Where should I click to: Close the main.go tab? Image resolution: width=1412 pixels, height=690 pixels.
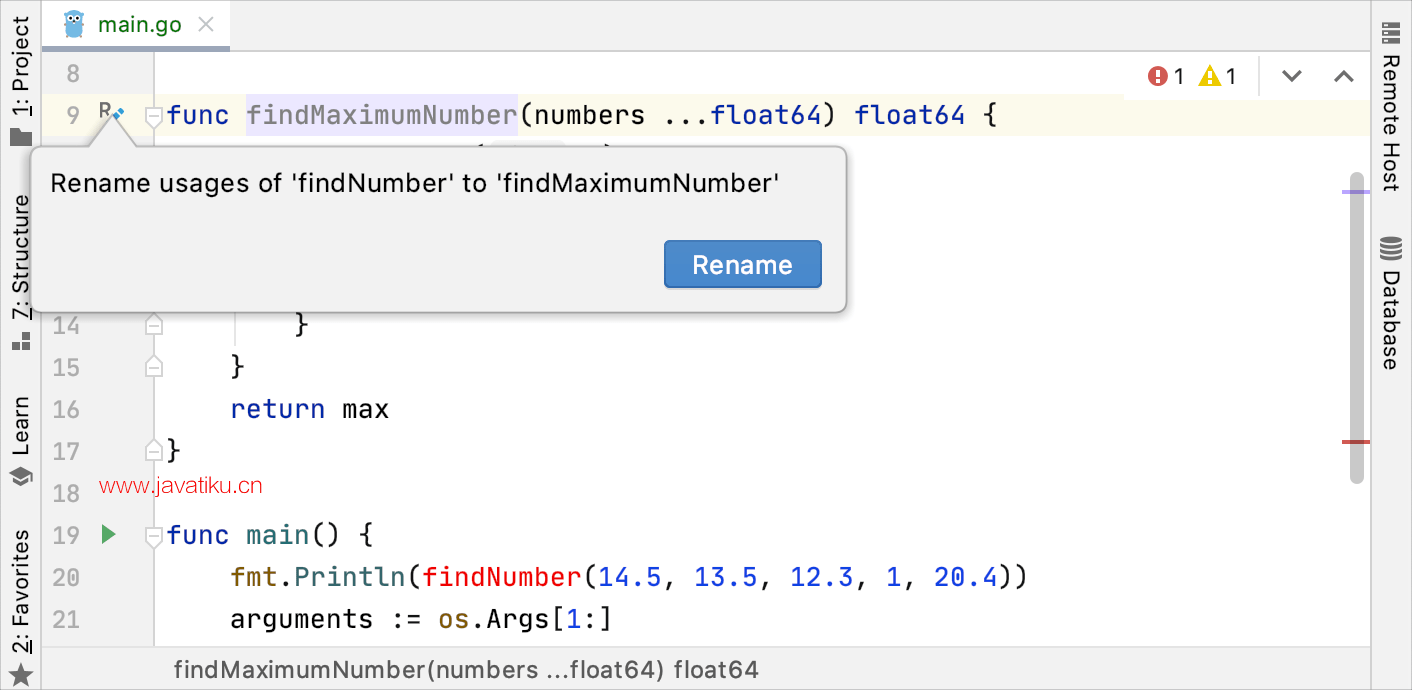(x=206, y=25)
